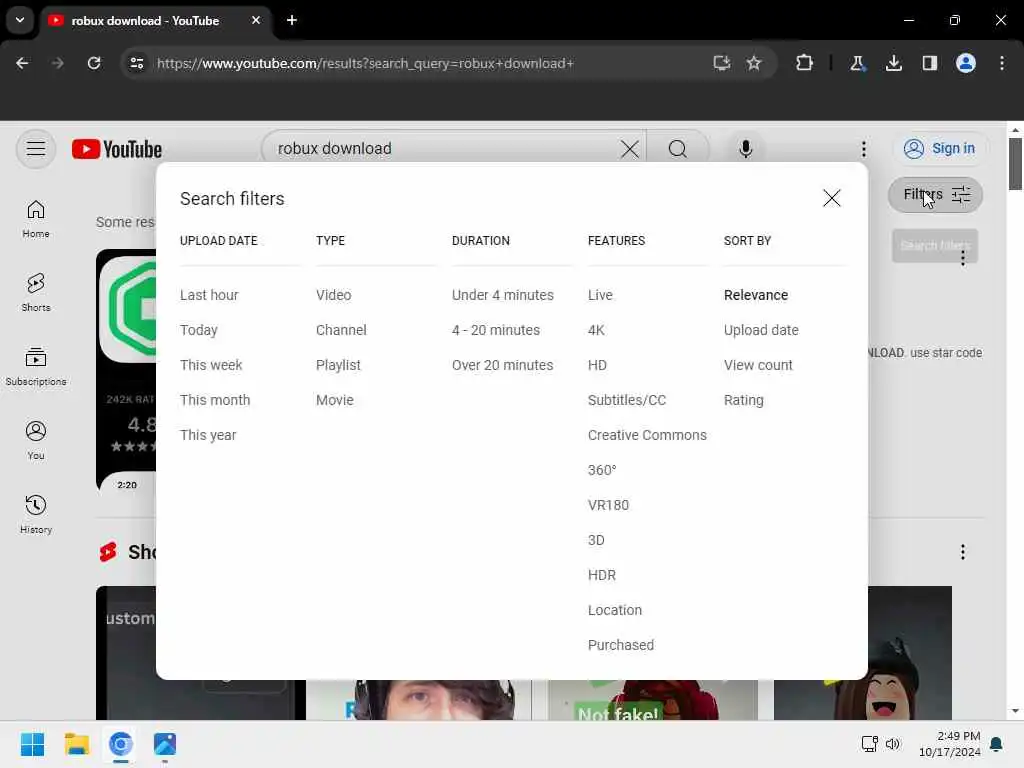Open browser Extensions puzzle icon

point(805,63)
